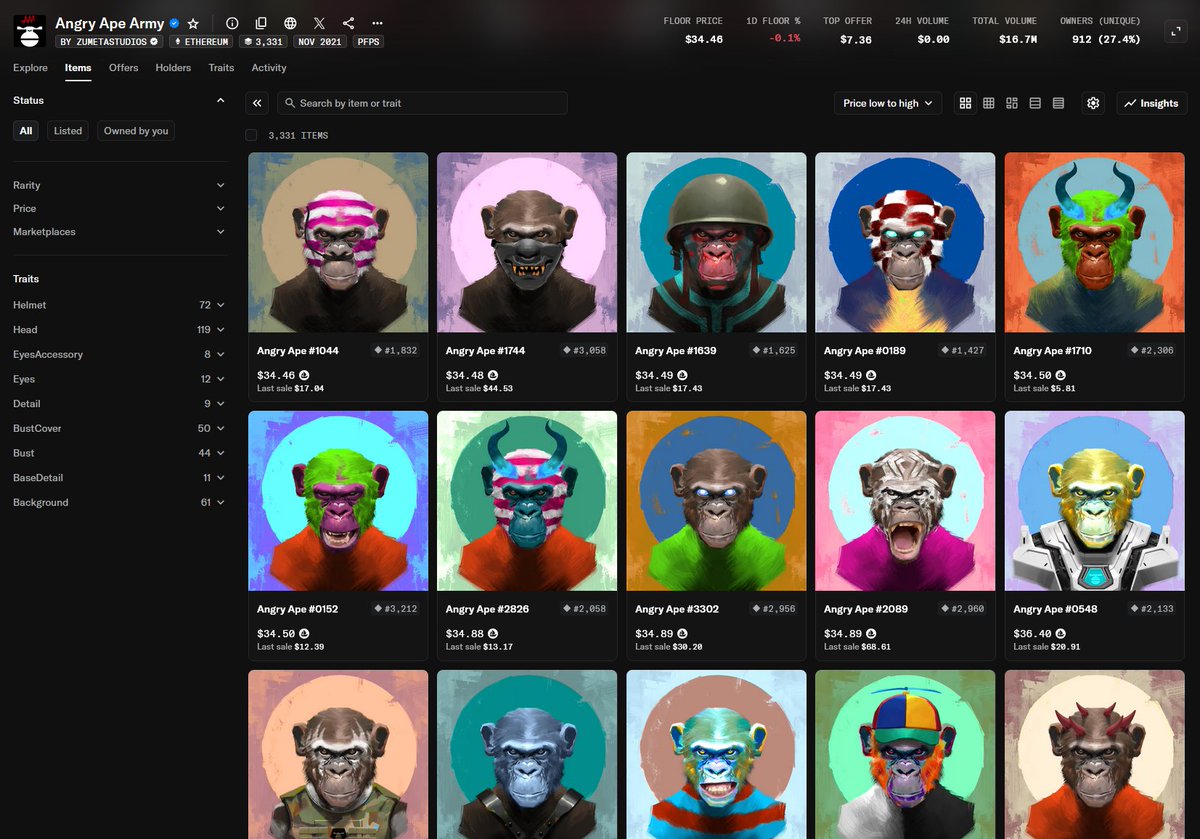Screen dimensions: 1200x839
Task: Click the Angry Ape Army collection logo
Action: pyautogui.click(x=29, y=31)
